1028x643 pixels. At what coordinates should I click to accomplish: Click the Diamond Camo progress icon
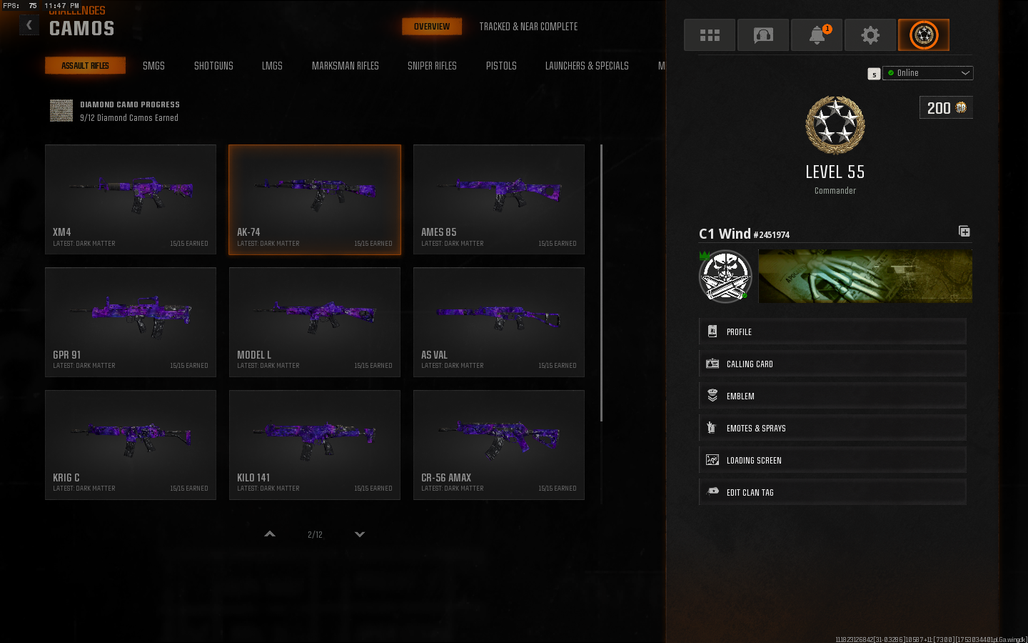click(62, 111)
